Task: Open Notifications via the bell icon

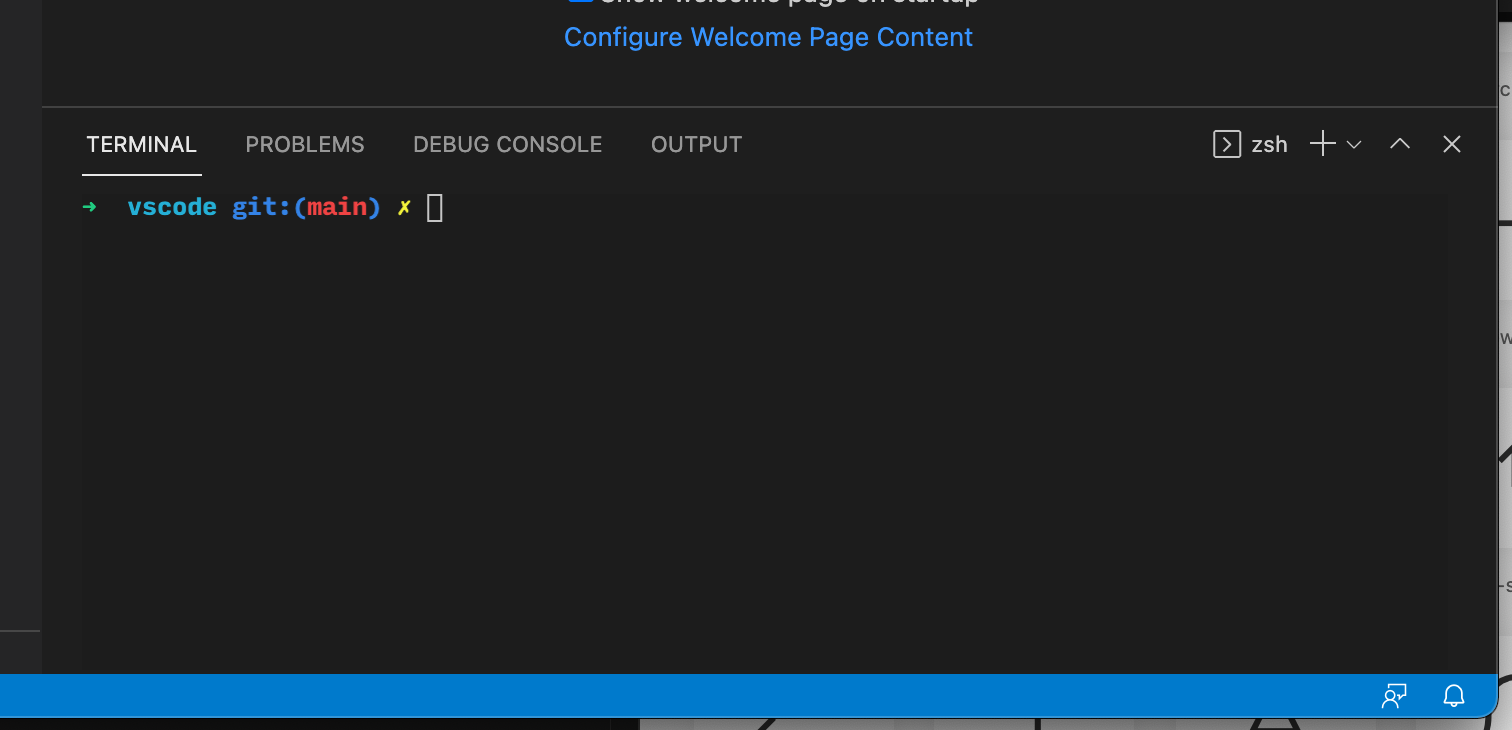Action: click(1453, 696)
